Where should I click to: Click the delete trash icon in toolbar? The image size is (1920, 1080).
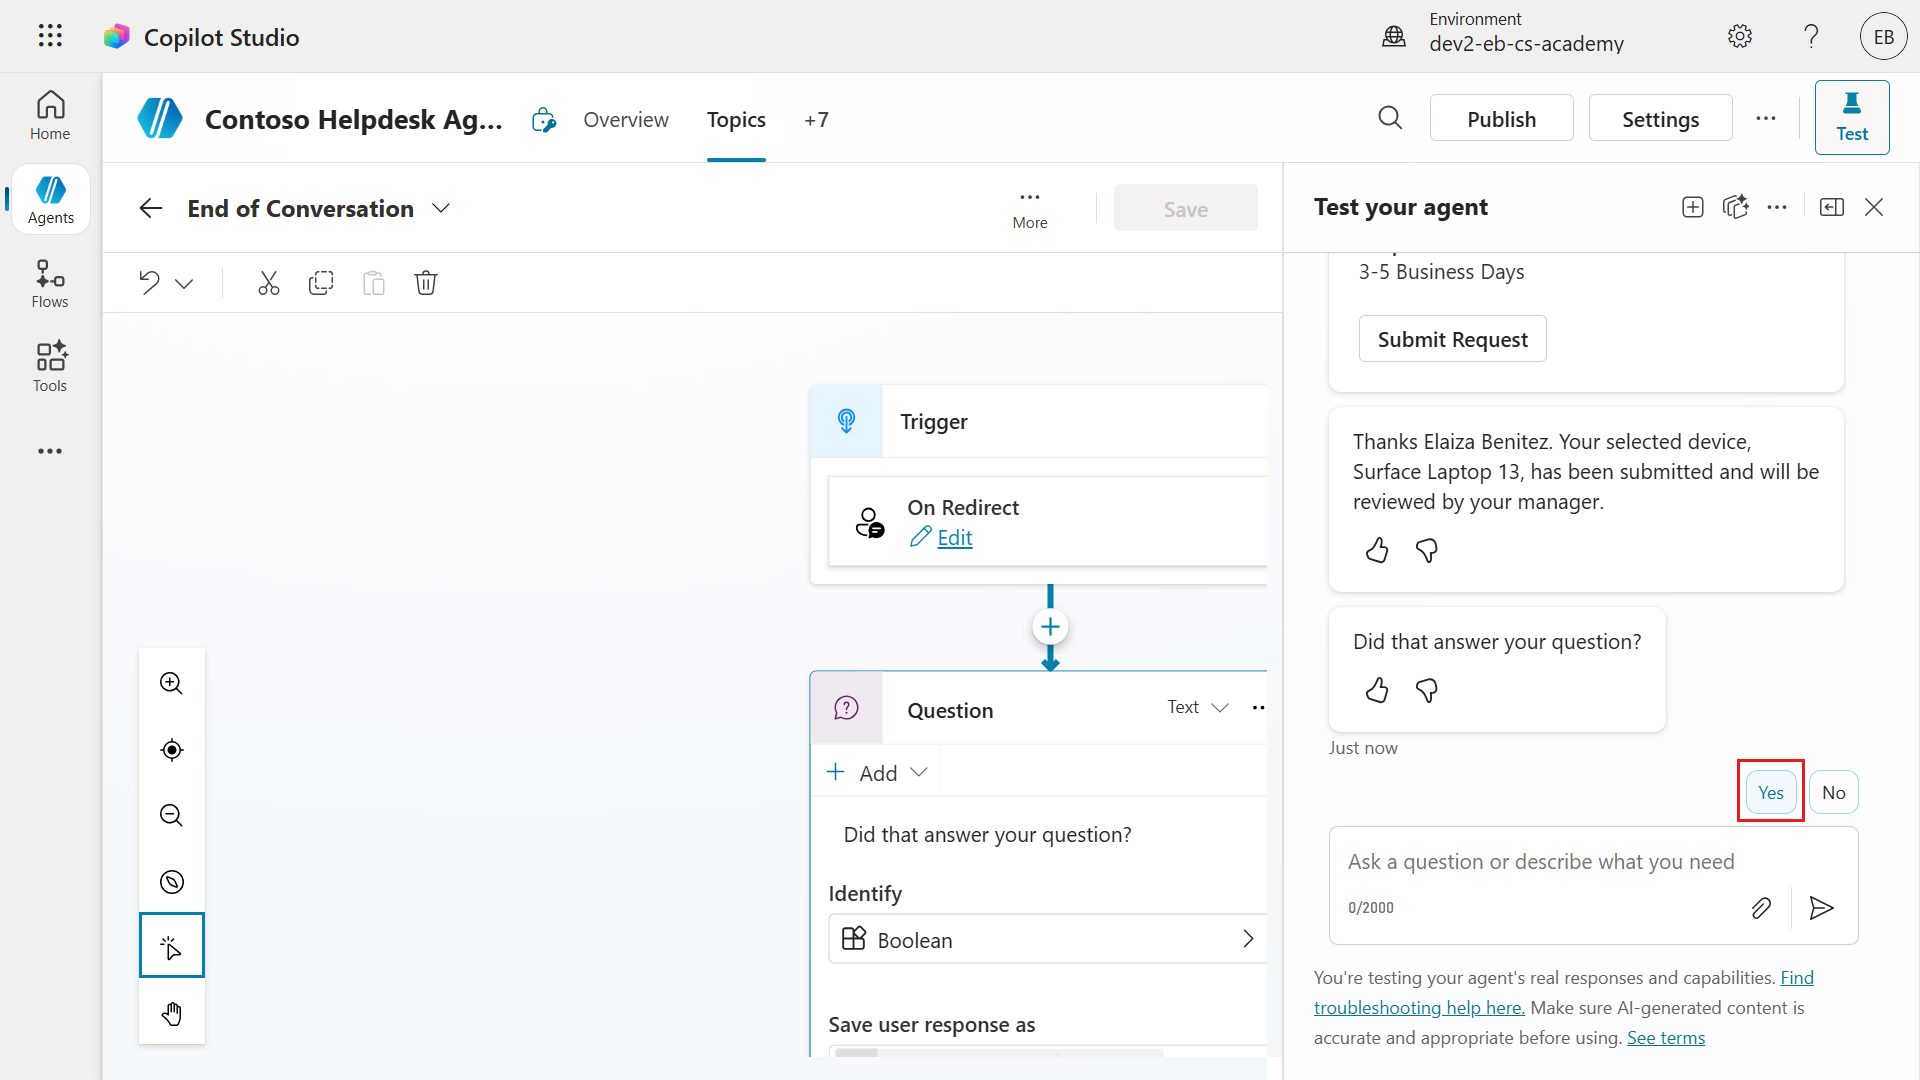tap(426, 283)
